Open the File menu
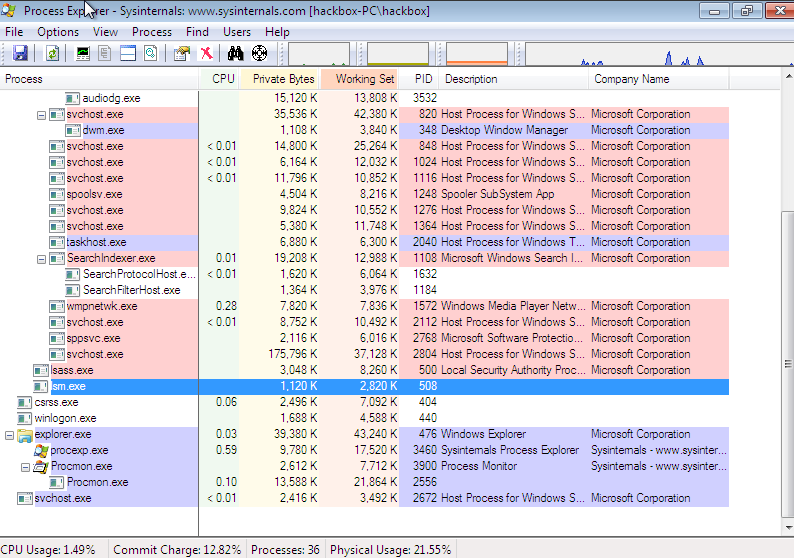Screen dimensions: 794x558 [x=14, y=32]
